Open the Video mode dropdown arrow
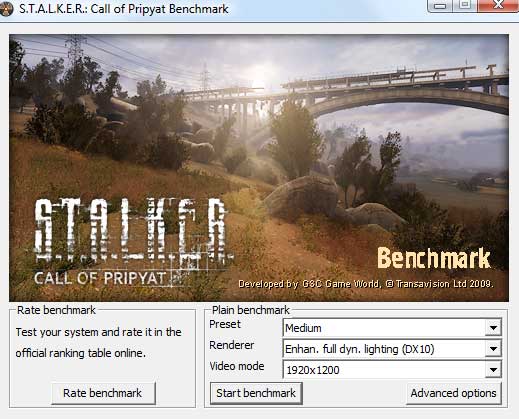 [x=493, y=370]
